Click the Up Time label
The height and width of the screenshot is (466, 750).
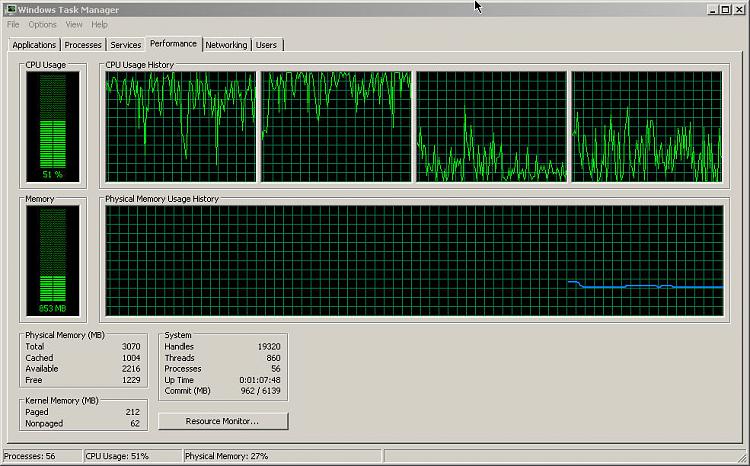[179, 380]
